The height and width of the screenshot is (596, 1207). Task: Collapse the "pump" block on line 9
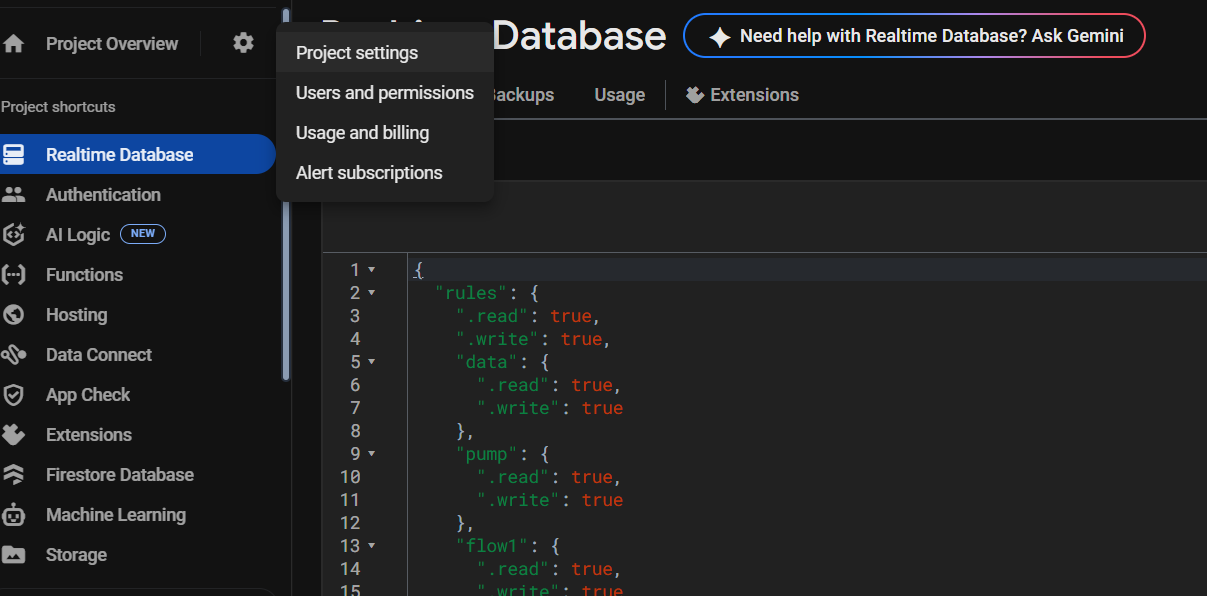[x=372, y=454]
